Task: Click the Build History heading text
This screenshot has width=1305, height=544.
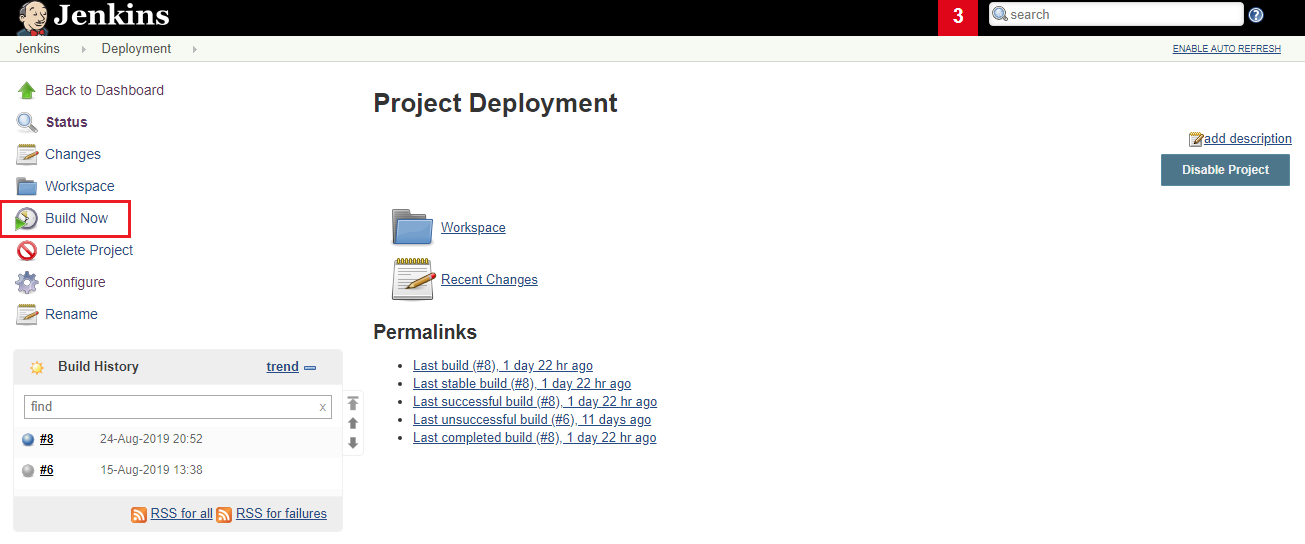Action: click(x=98, y=367)
